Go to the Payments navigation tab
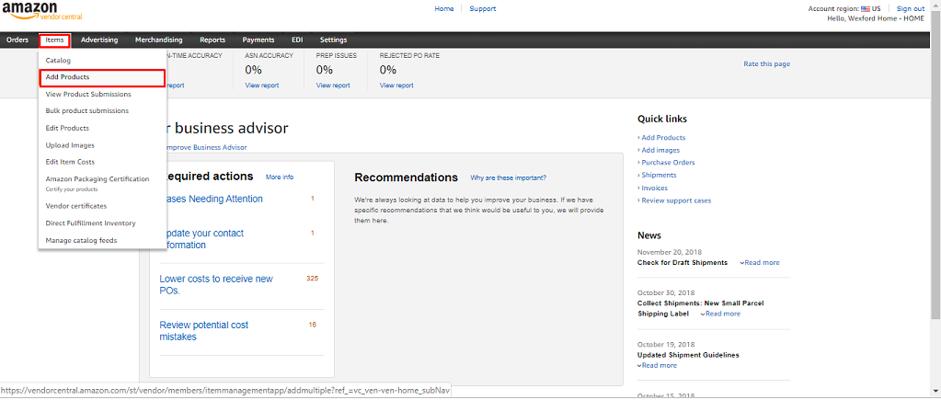The image size is (941, 400). 258,40
